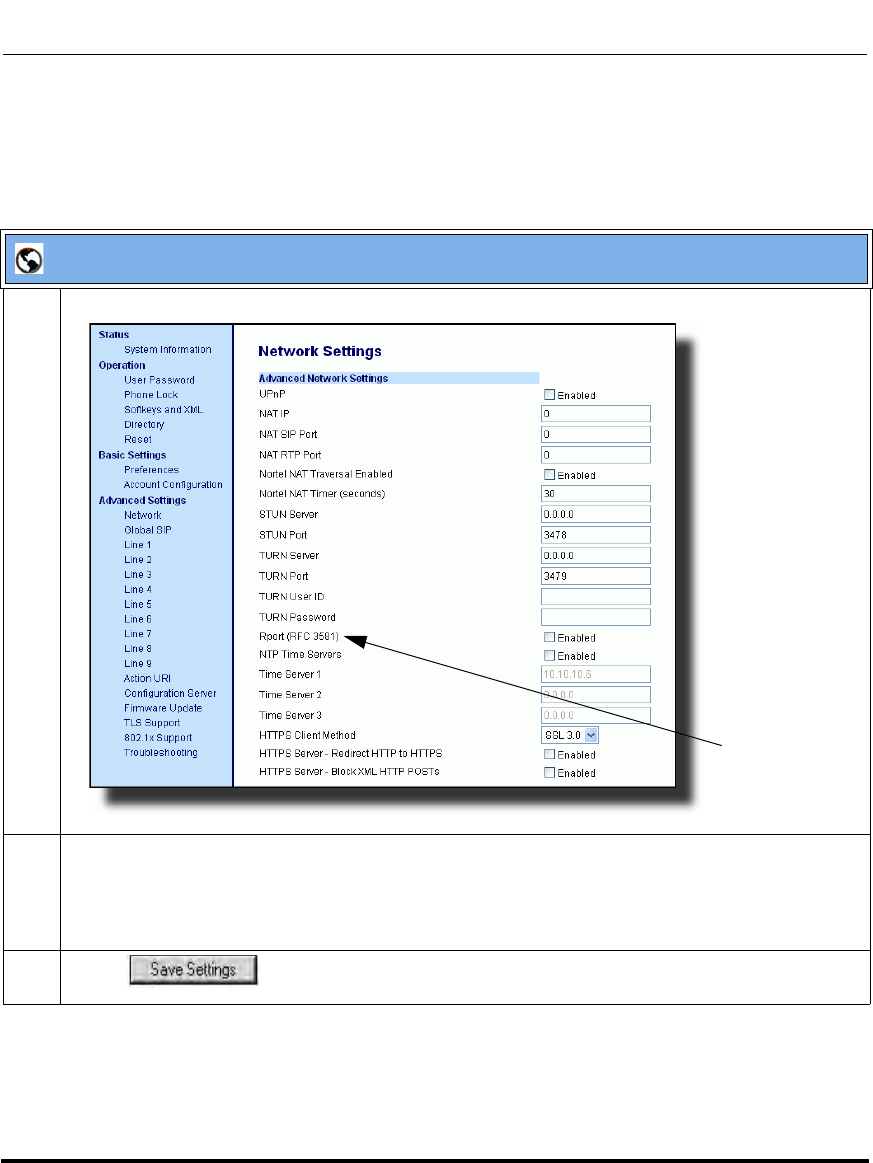Click the Time Server 3 field

point(596,715)
